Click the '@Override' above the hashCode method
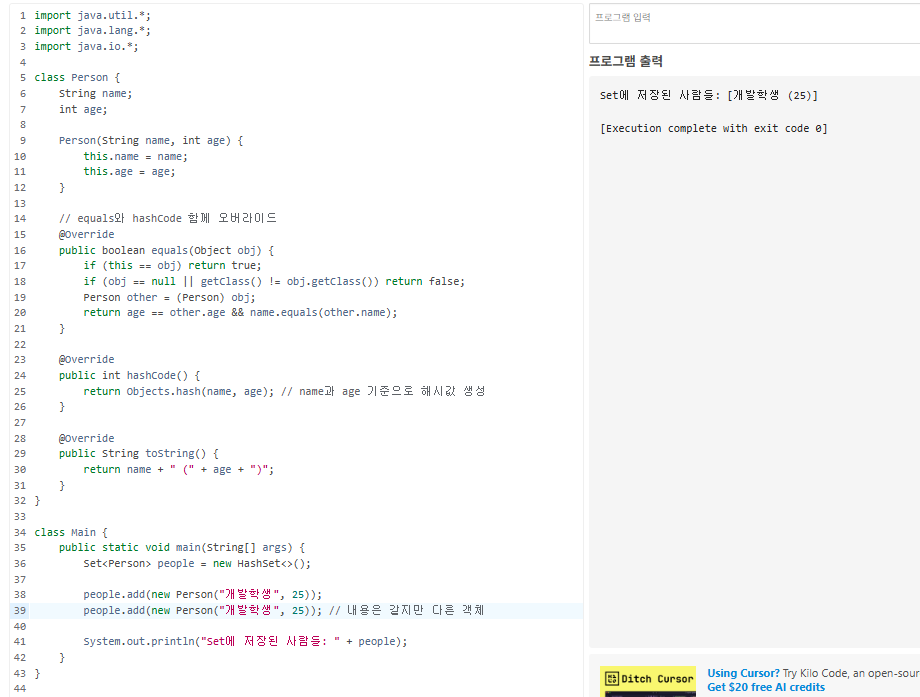 click(86, 359)
